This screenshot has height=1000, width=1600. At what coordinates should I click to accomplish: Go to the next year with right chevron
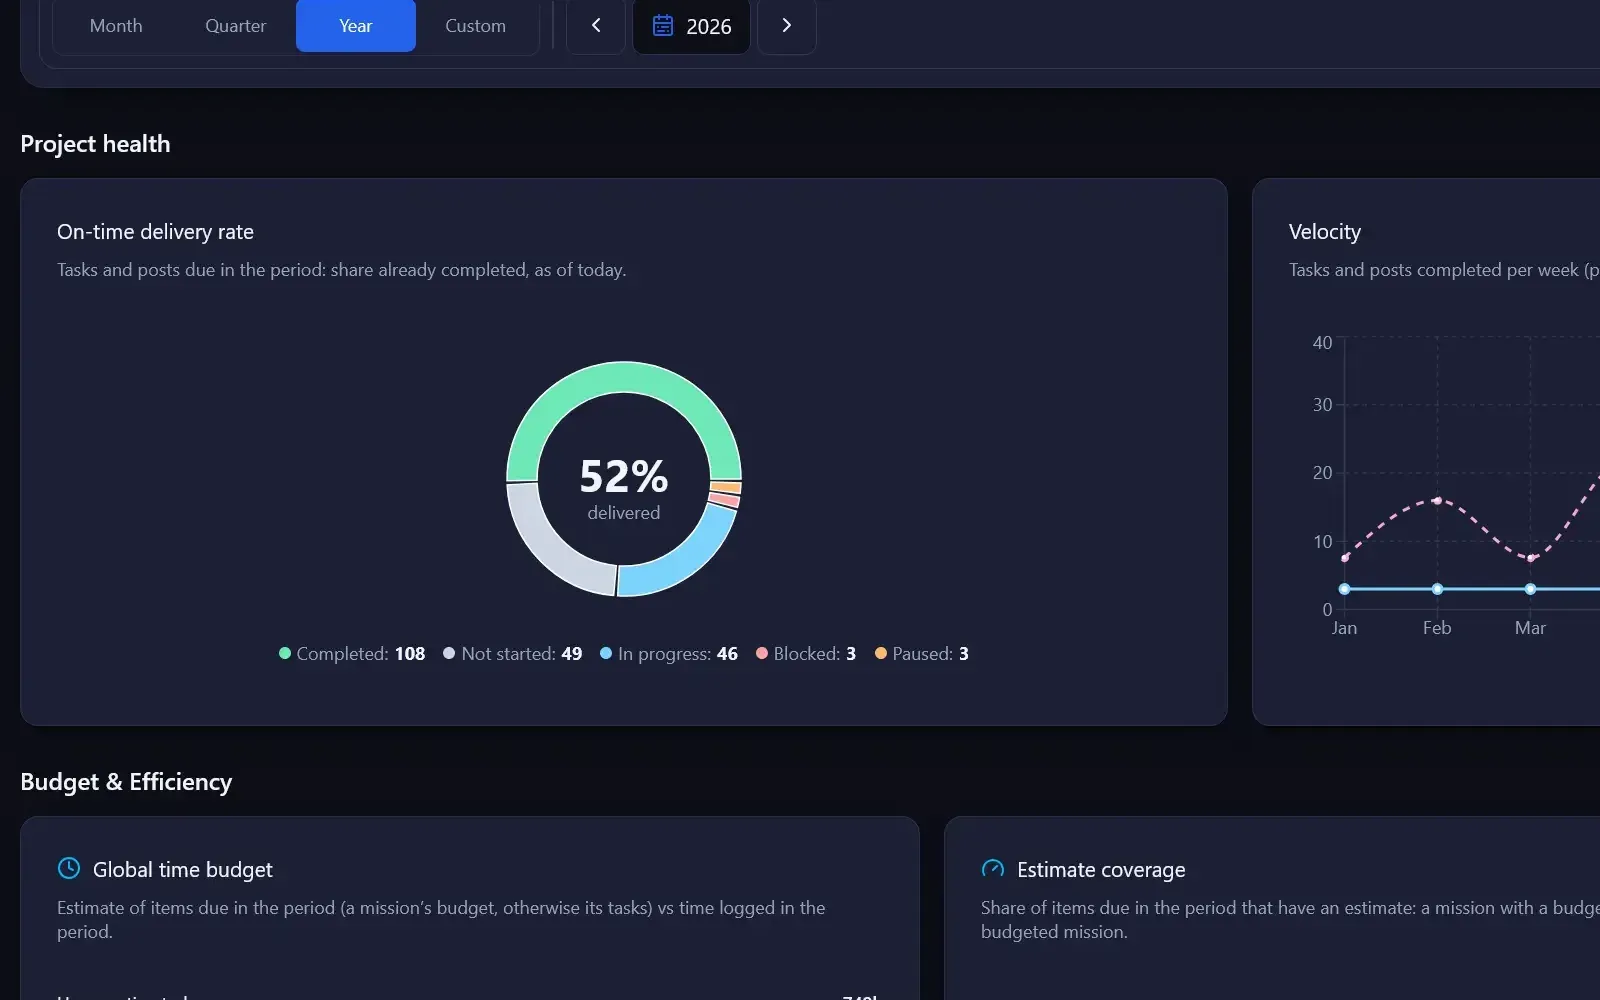pos(787,26)
